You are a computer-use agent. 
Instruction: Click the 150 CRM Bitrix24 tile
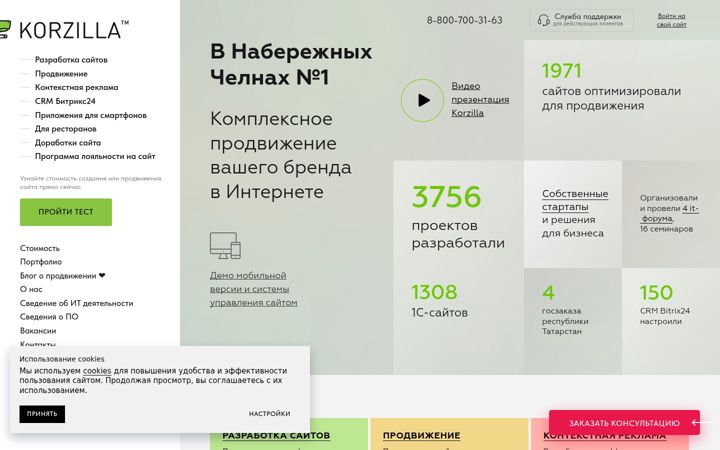pos(671,321)
